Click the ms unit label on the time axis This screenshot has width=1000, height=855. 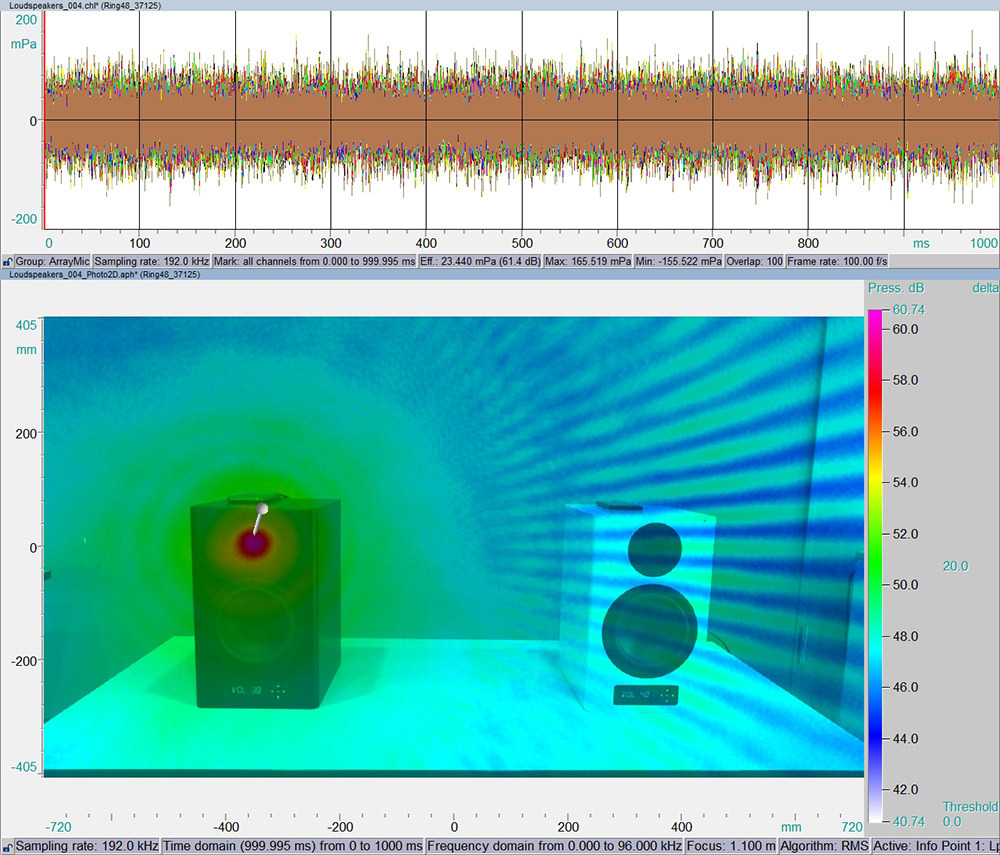(x=921, y=244)
